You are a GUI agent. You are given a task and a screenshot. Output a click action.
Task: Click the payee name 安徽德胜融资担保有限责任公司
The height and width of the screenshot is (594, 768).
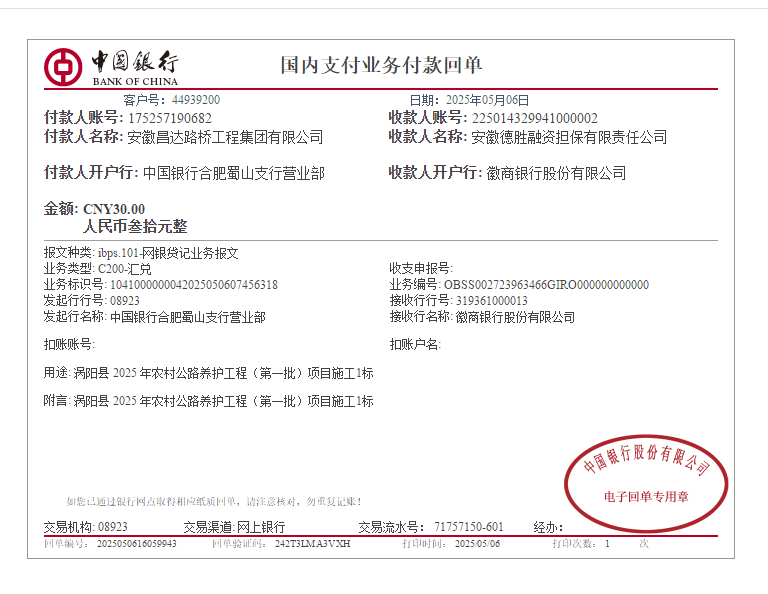569,137
